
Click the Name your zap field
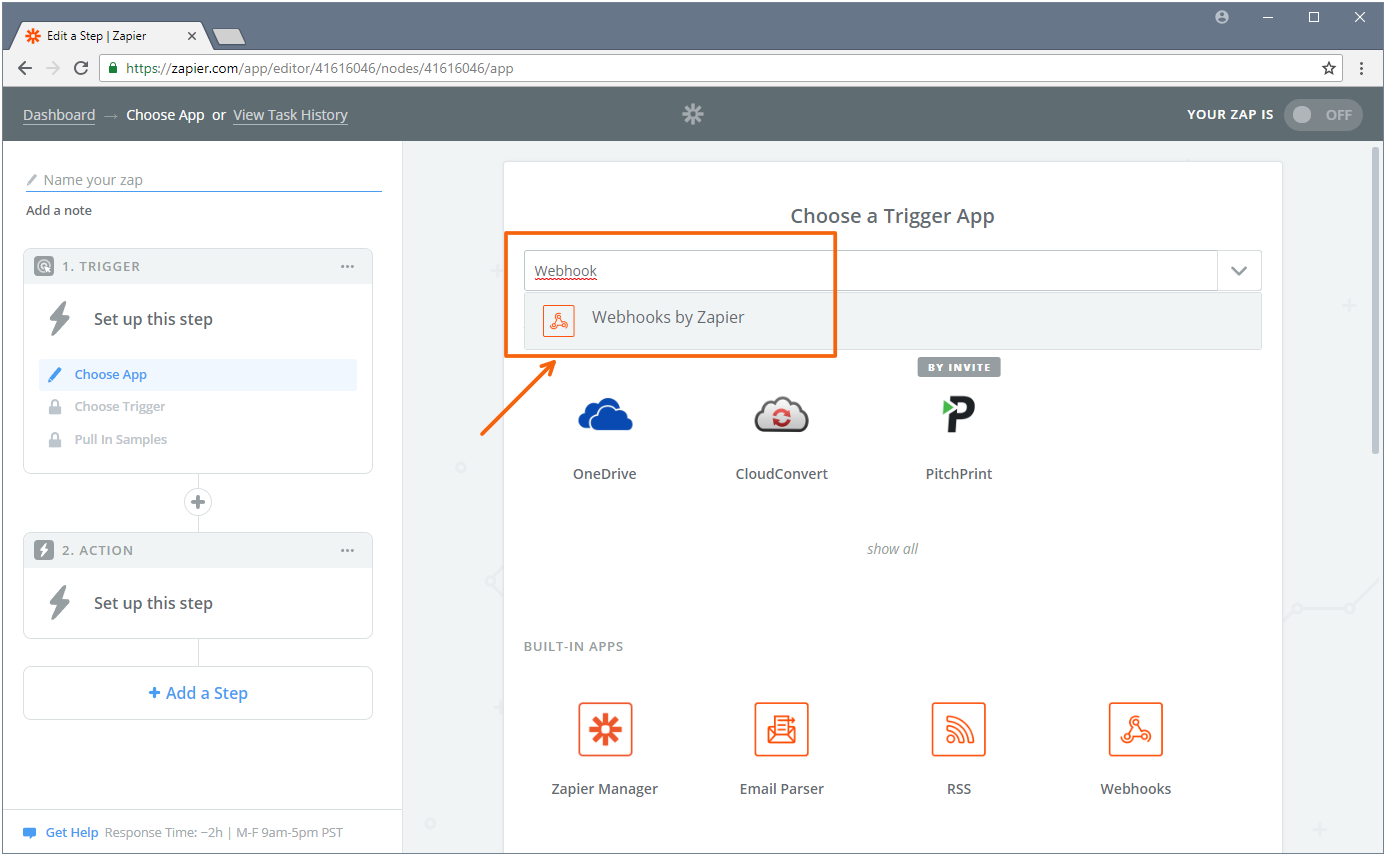pyautogui.click(x=204, y=180)
